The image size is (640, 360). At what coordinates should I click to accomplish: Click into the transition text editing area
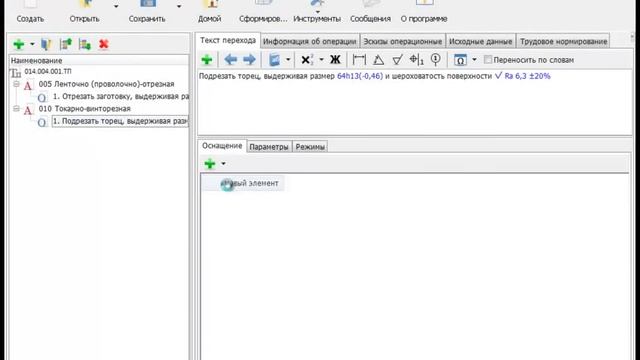pyautogui.click(x=415, y=102)
